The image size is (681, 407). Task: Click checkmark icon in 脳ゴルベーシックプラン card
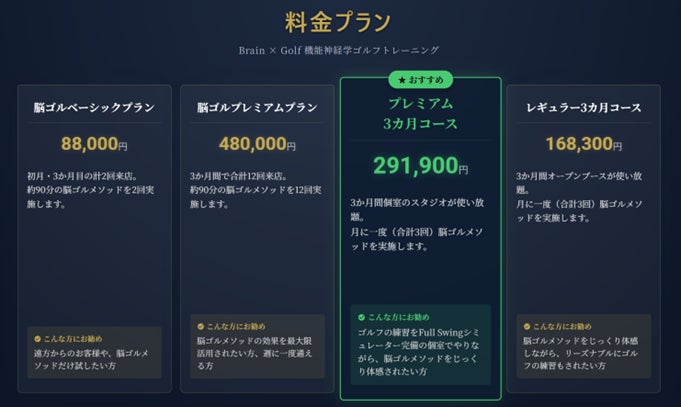click(x=37, y=339)
